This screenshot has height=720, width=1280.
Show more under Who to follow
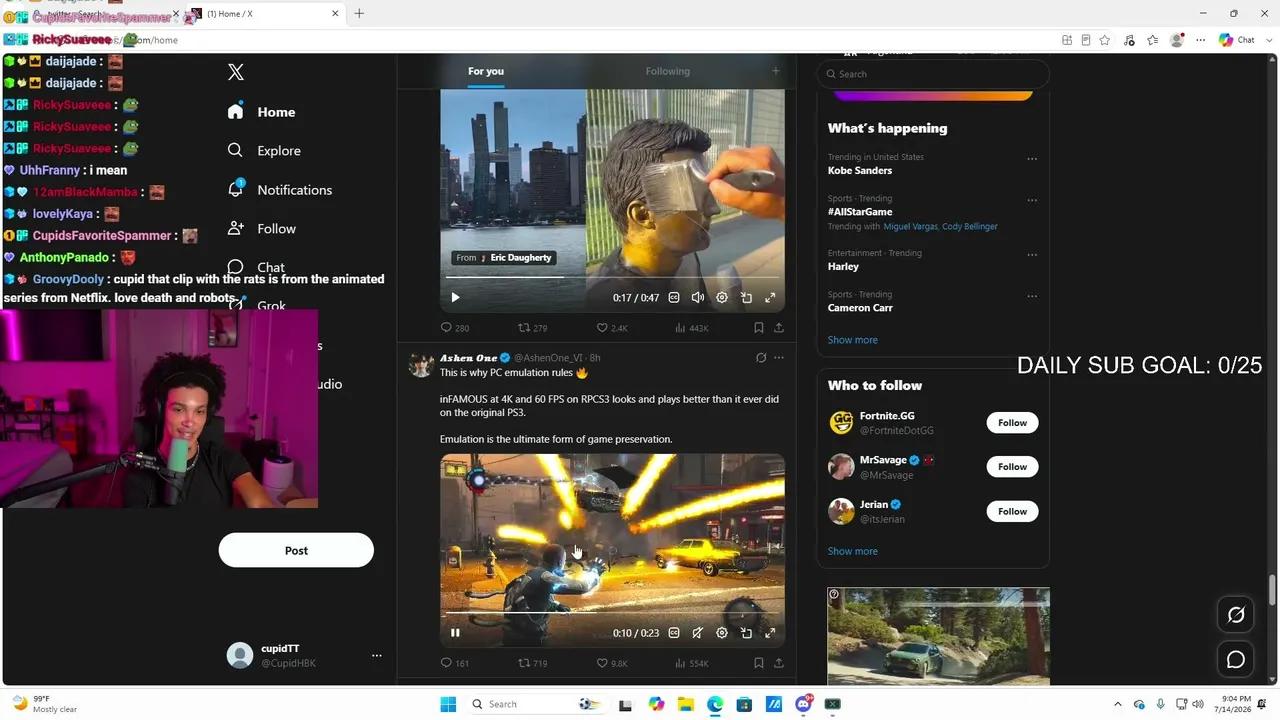(x=852, y=551)
